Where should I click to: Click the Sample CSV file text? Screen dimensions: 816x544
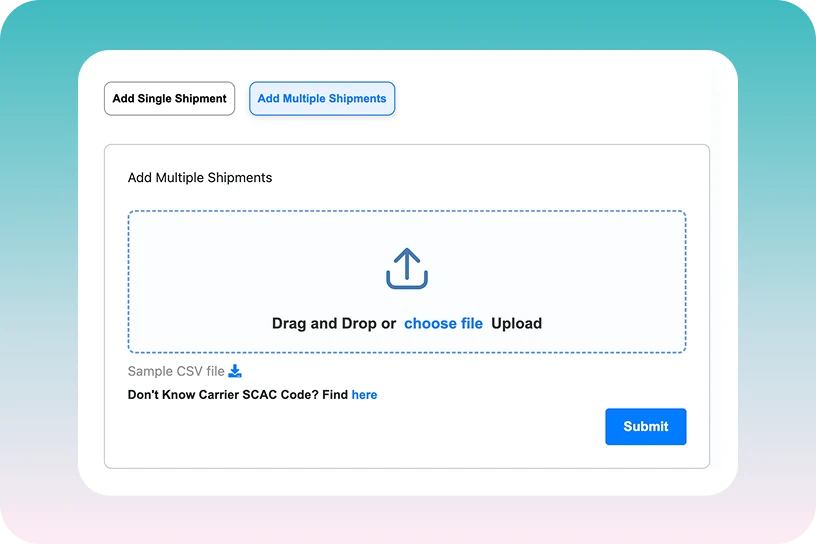coord(176,371)
